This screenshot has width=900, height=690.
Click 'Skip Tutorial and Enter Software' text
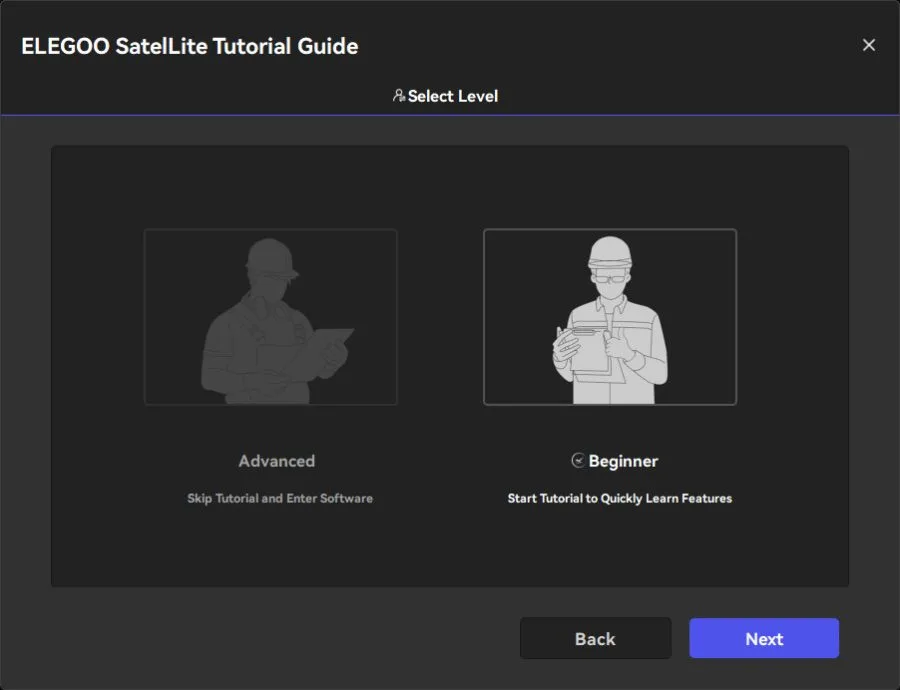280,498
